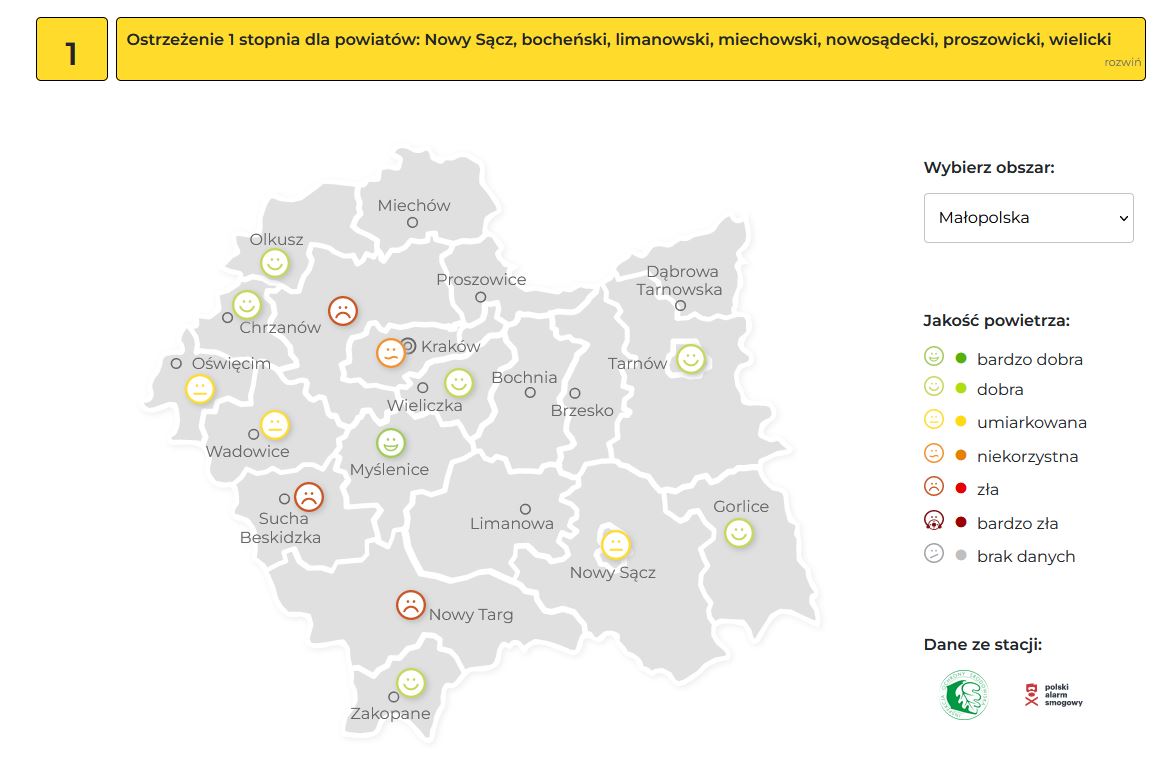Click the Myślenice green smiley icon
This screenshot has width=1164, height=772.
click(390, 442)
